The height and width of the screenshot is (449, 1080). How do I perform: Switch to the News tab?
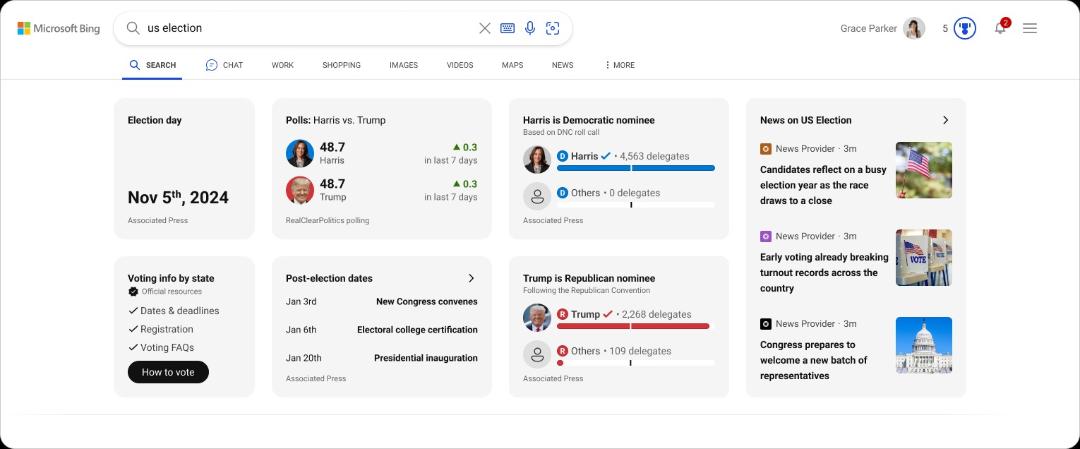click(x=562, y=65)
